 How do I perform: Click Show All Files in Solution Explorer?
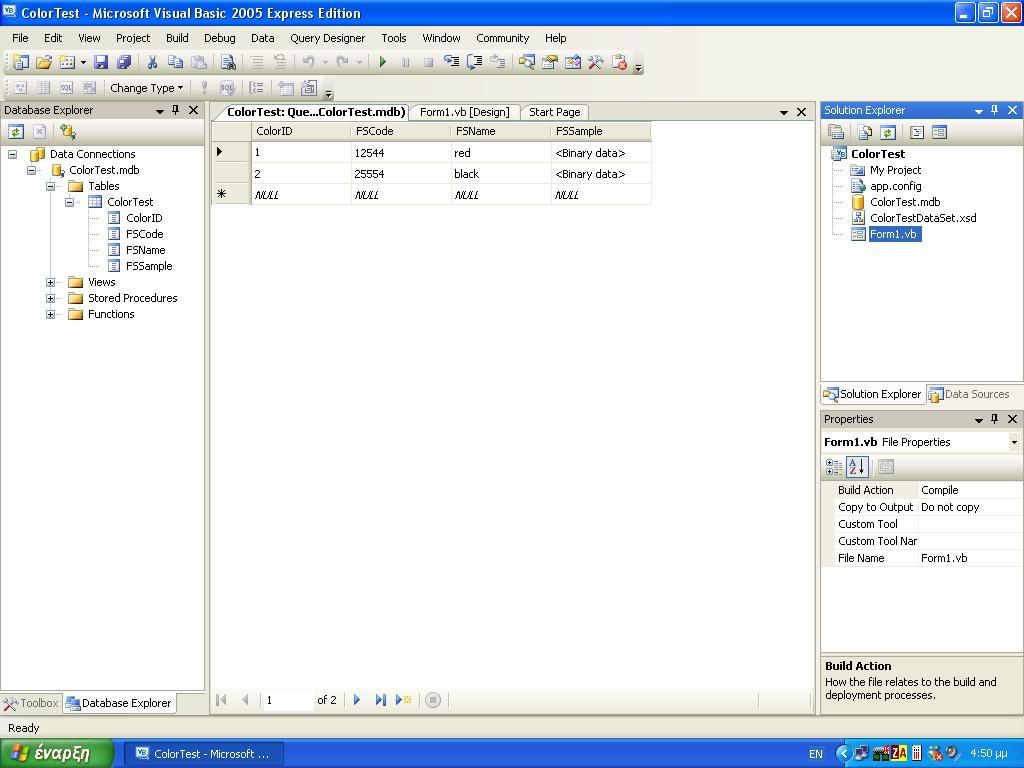pos(864,133)
